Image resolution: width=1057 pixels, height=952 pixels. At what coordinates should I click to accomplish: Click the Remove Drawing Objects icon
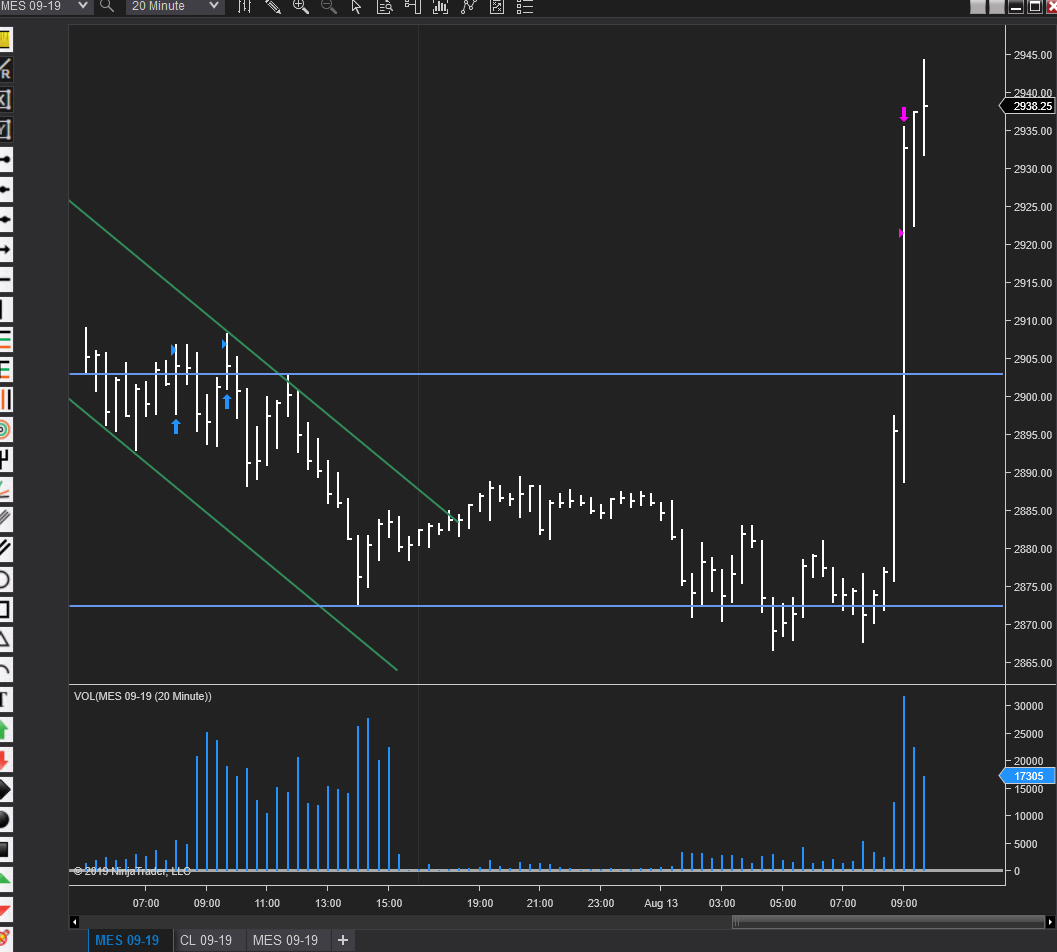pyautogui.click(x=5, y=939)
